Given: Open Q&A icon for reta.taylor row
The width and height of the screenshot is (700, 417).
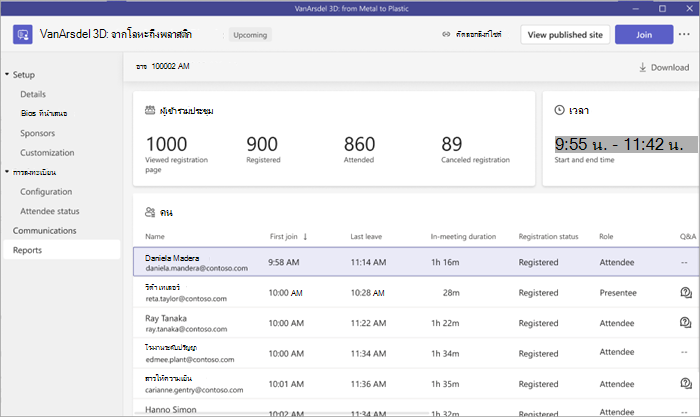Looking at the screenshot, I should (x=686, y=293).
